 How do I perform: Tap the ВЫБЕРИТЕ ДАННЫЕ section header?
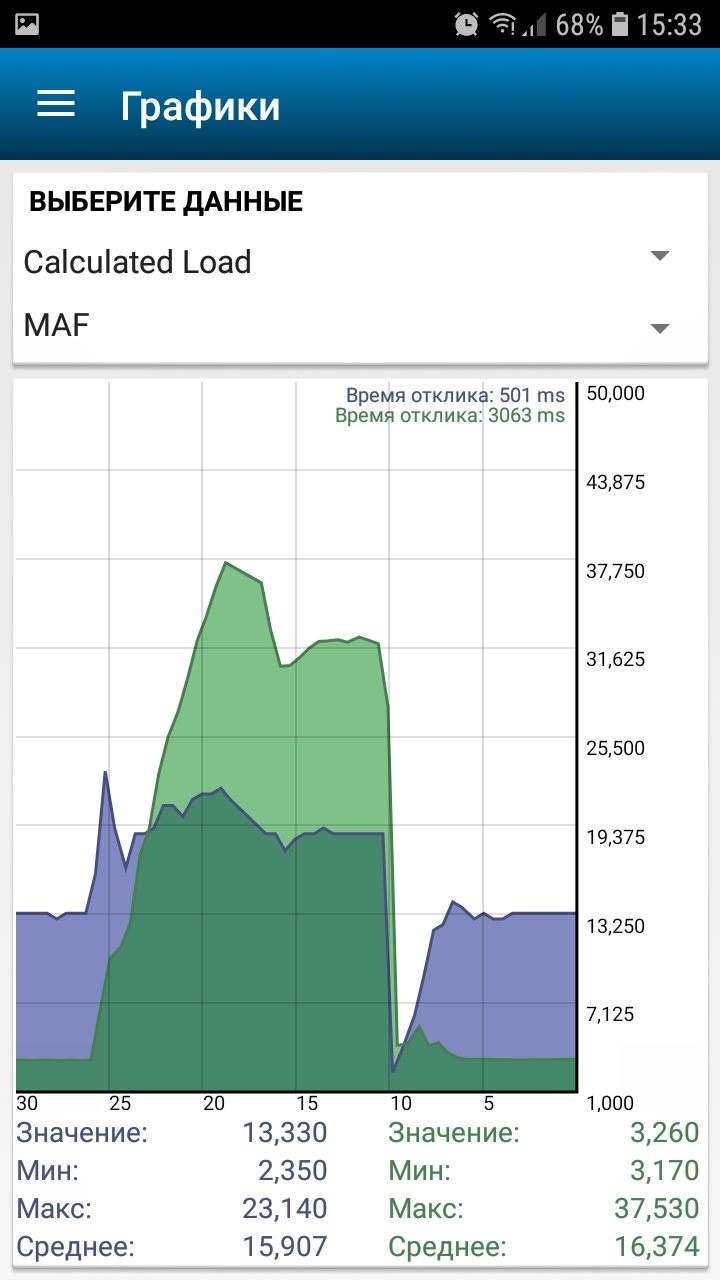pyautogui.click(x=166, y=202)
